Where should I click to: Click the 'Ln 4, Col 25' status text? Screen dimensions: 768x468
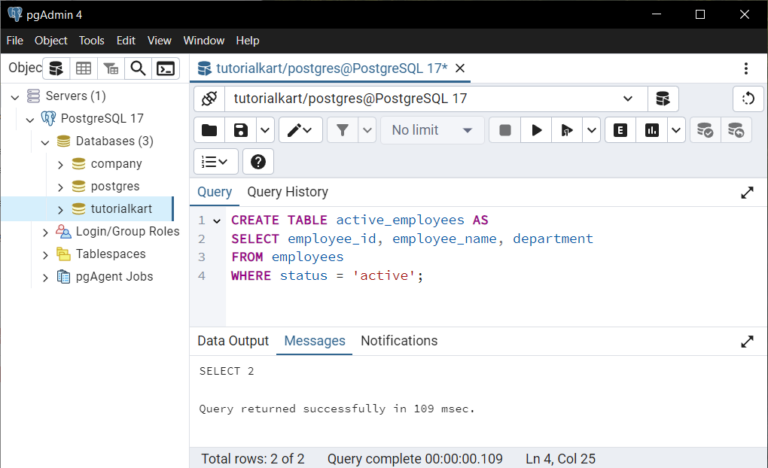pos(560,459)
